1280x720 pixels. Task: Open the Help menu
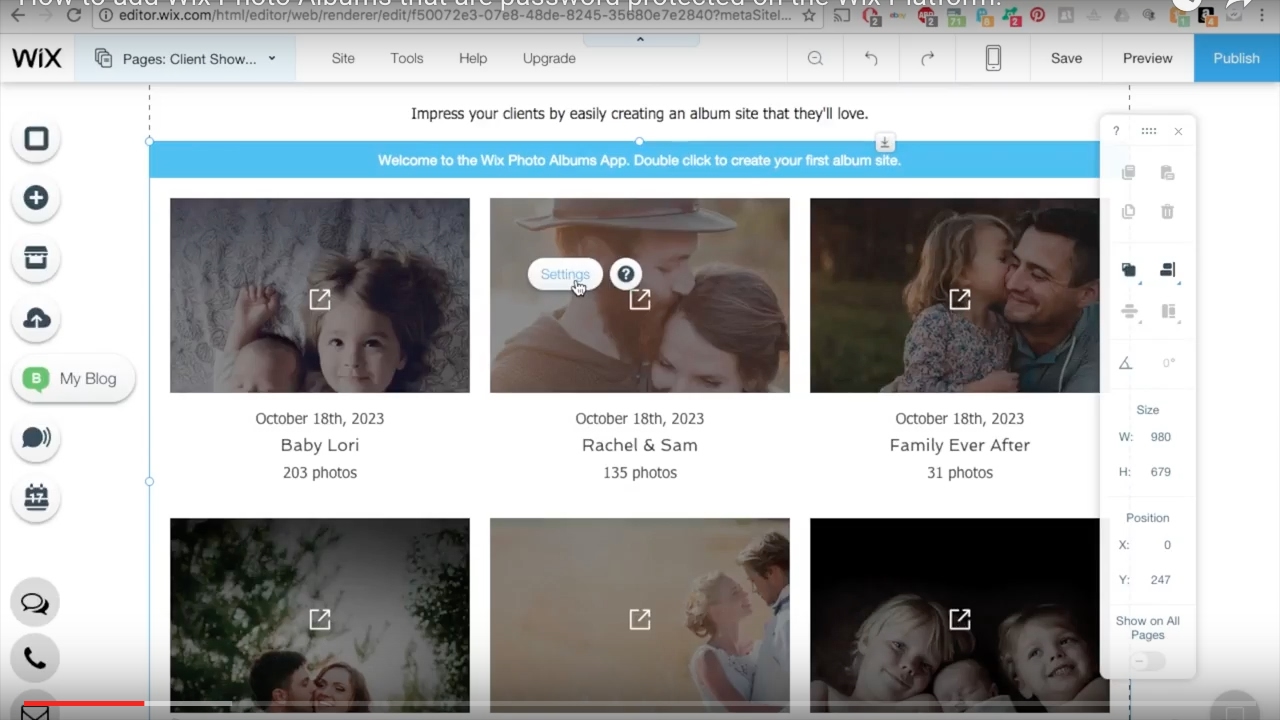click(x=473, y=58)
